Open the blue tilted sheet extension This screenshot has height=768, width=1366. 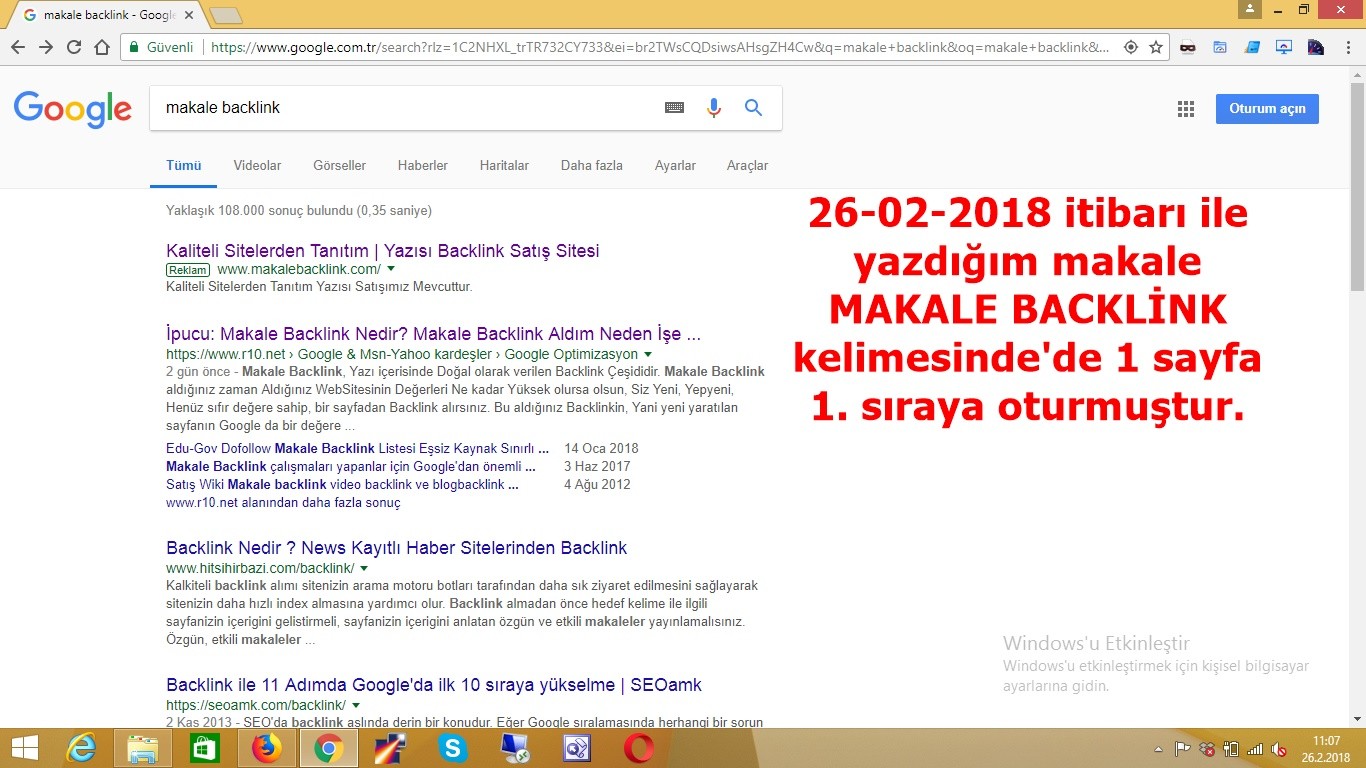pos(1252,47)
